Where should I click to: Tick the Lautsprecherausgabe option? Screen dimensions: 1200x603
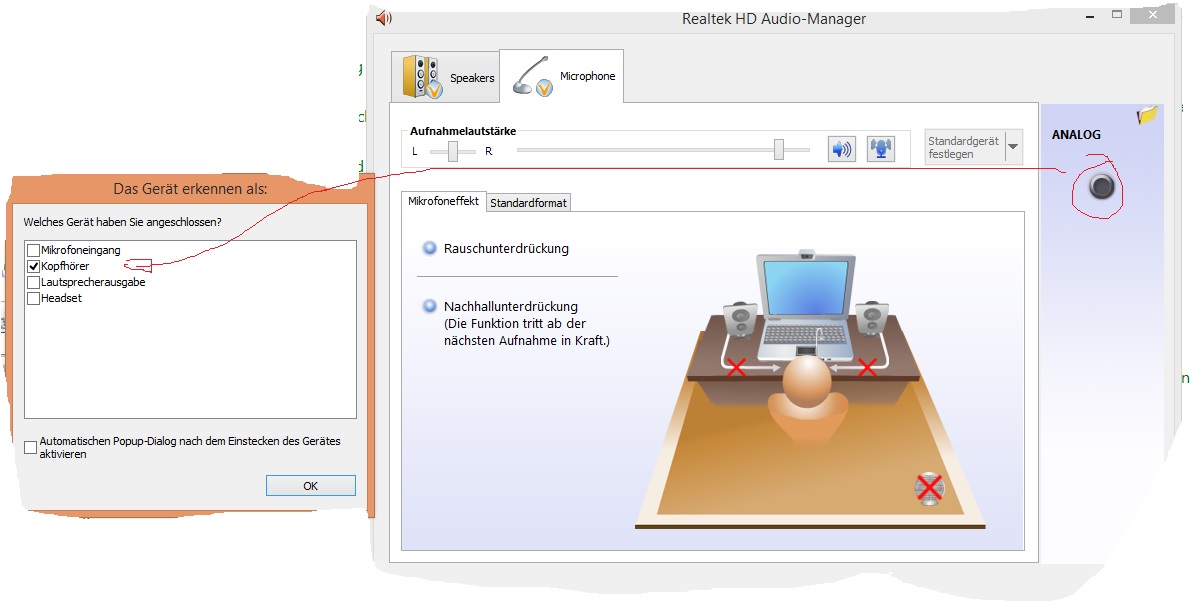[34, 282]
